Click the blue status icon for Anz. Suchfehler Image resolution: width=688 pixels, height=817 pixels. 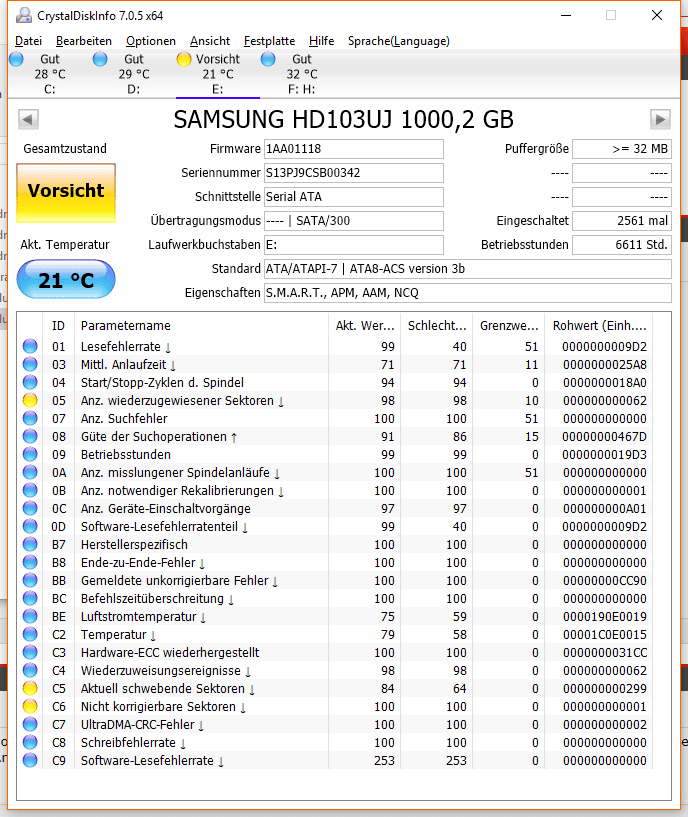30,418
